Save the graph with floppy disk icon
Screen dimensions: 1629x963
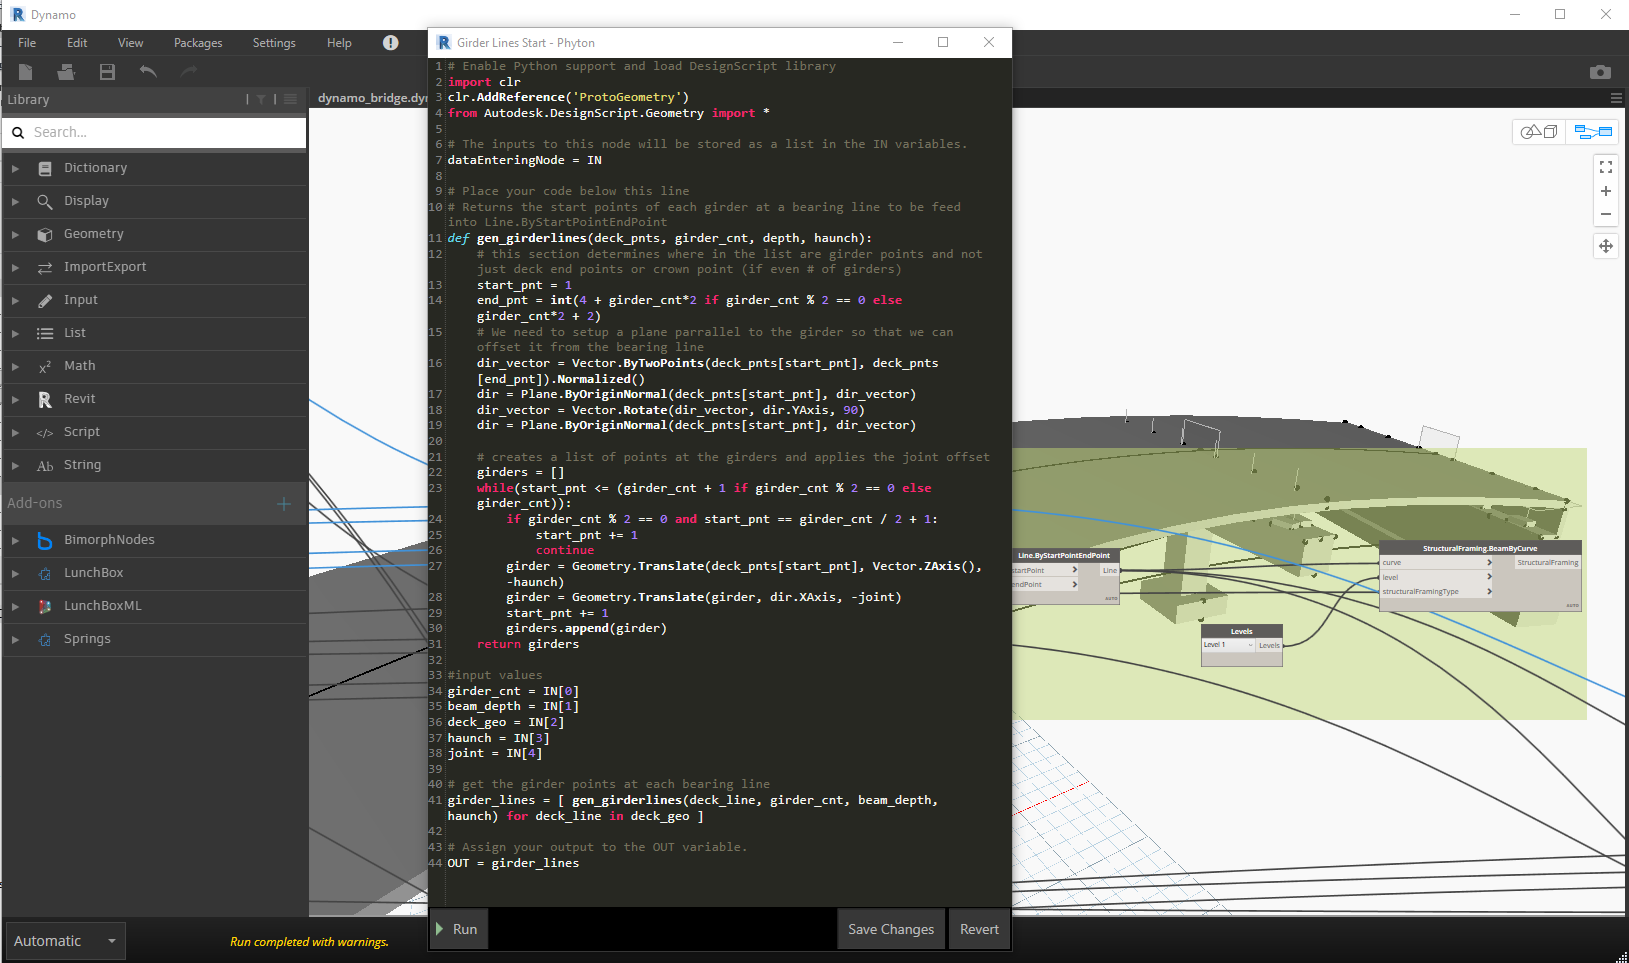tap(107, 72)
